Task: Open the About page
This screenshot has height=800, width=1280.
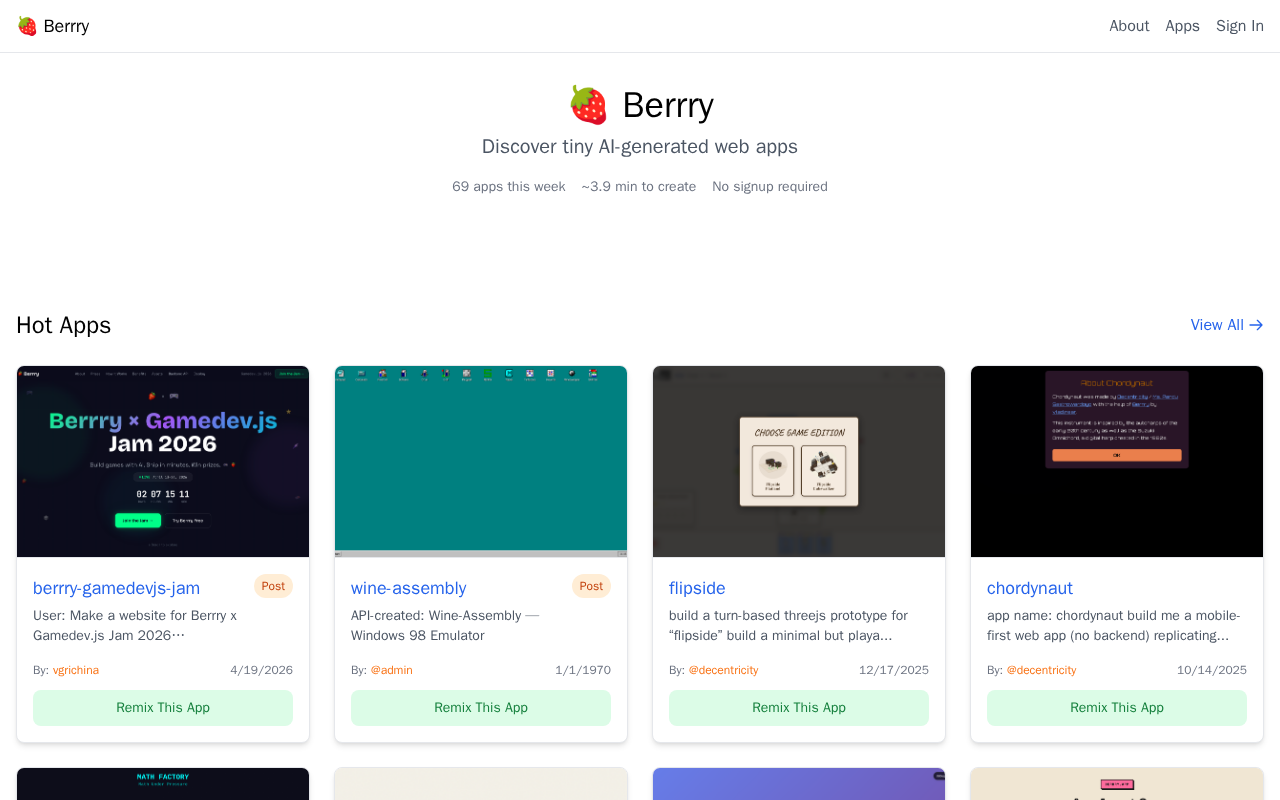Action: tap(1129, 26)
